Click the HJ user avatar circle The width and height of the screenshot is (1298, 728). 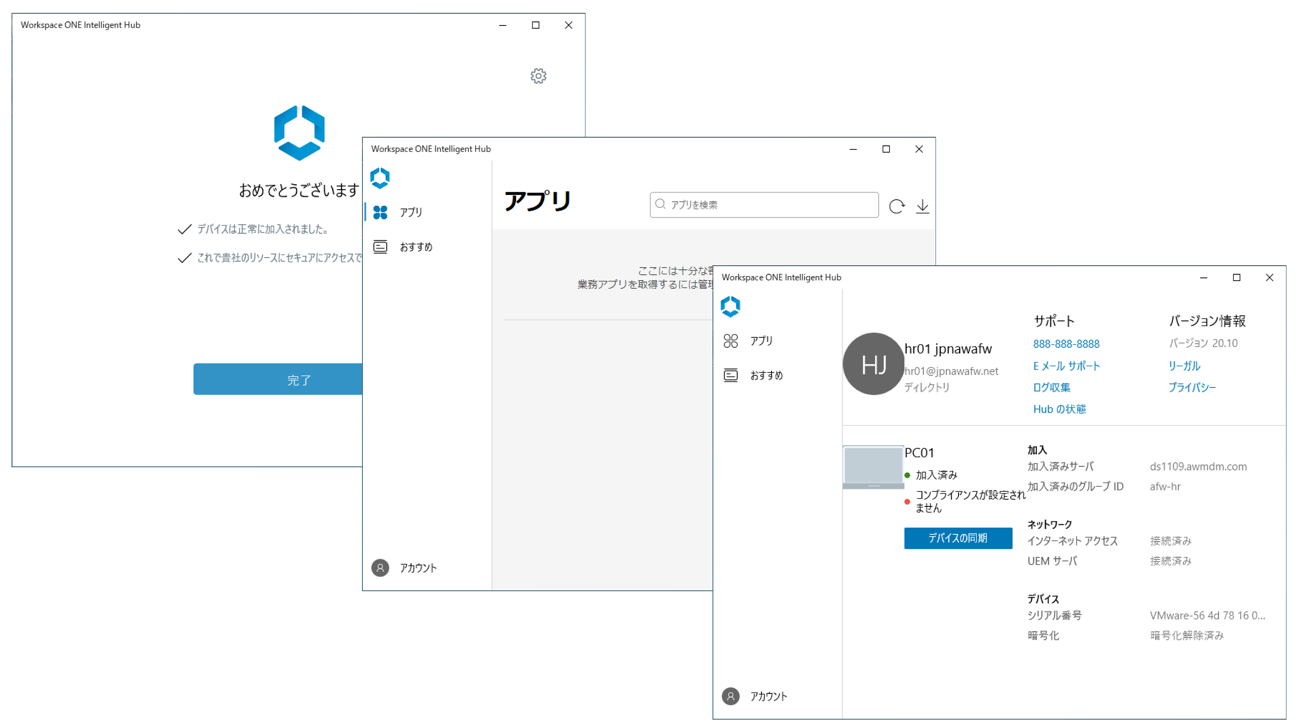tap(873, 364)
